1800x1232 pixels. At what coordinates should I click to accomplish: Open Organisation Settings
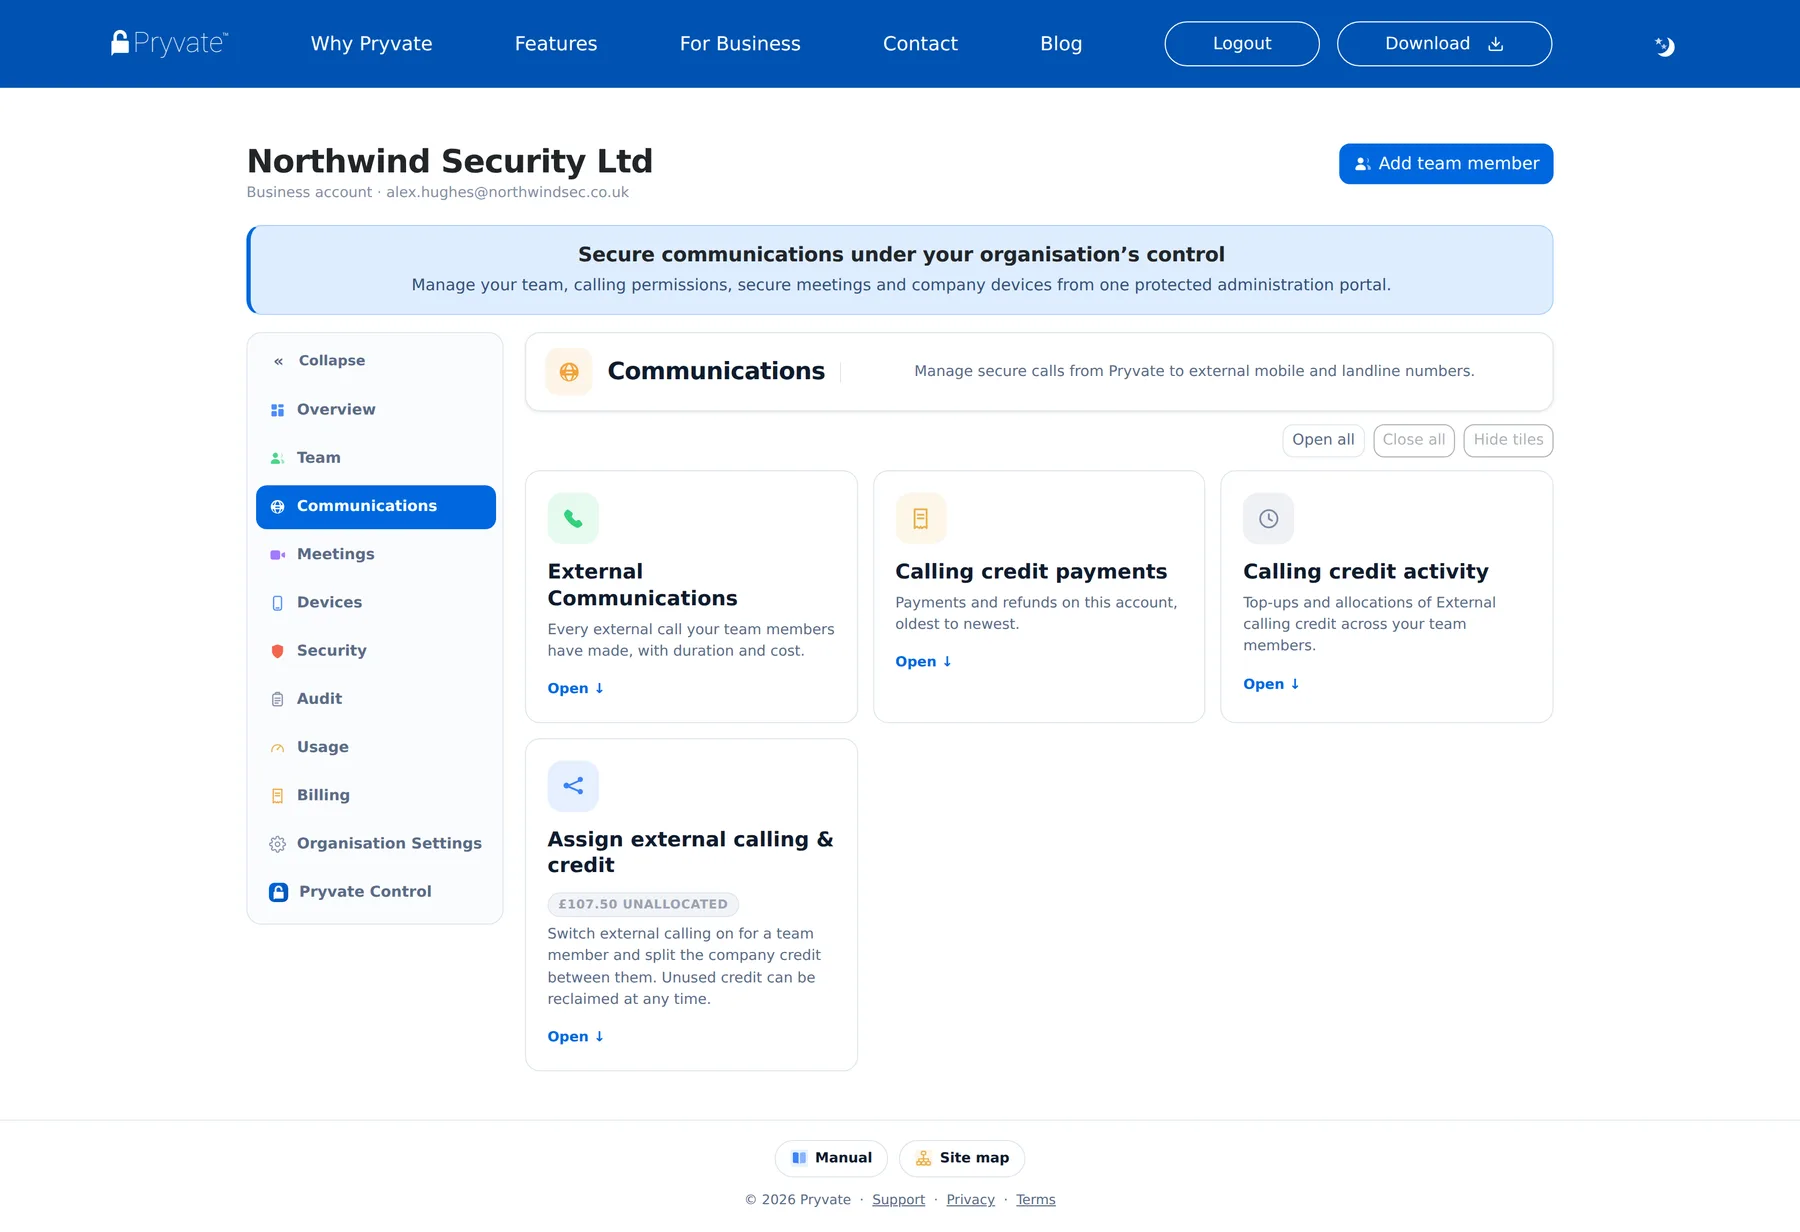click(376, 844)
